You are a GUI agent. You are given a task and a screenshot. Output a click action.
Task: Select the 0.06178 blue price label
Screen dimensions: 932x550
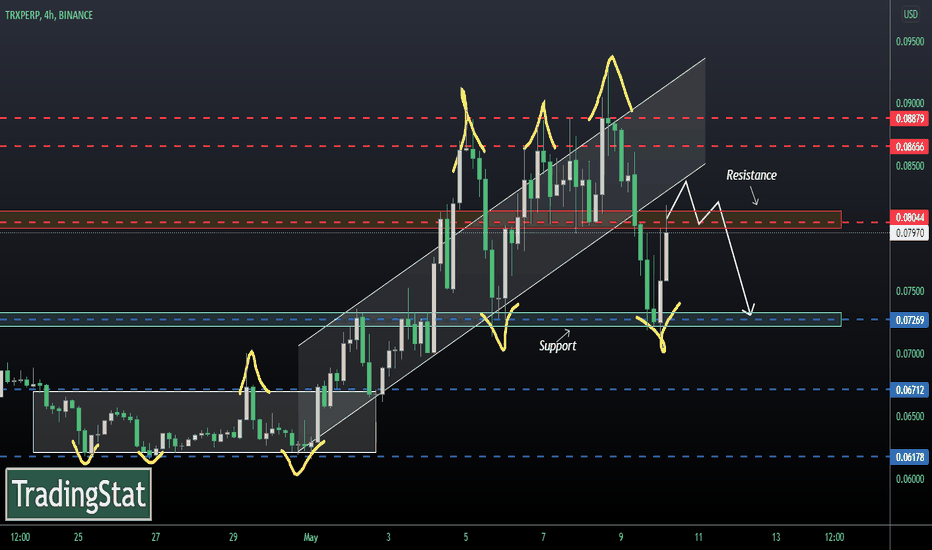pos(909,457)
